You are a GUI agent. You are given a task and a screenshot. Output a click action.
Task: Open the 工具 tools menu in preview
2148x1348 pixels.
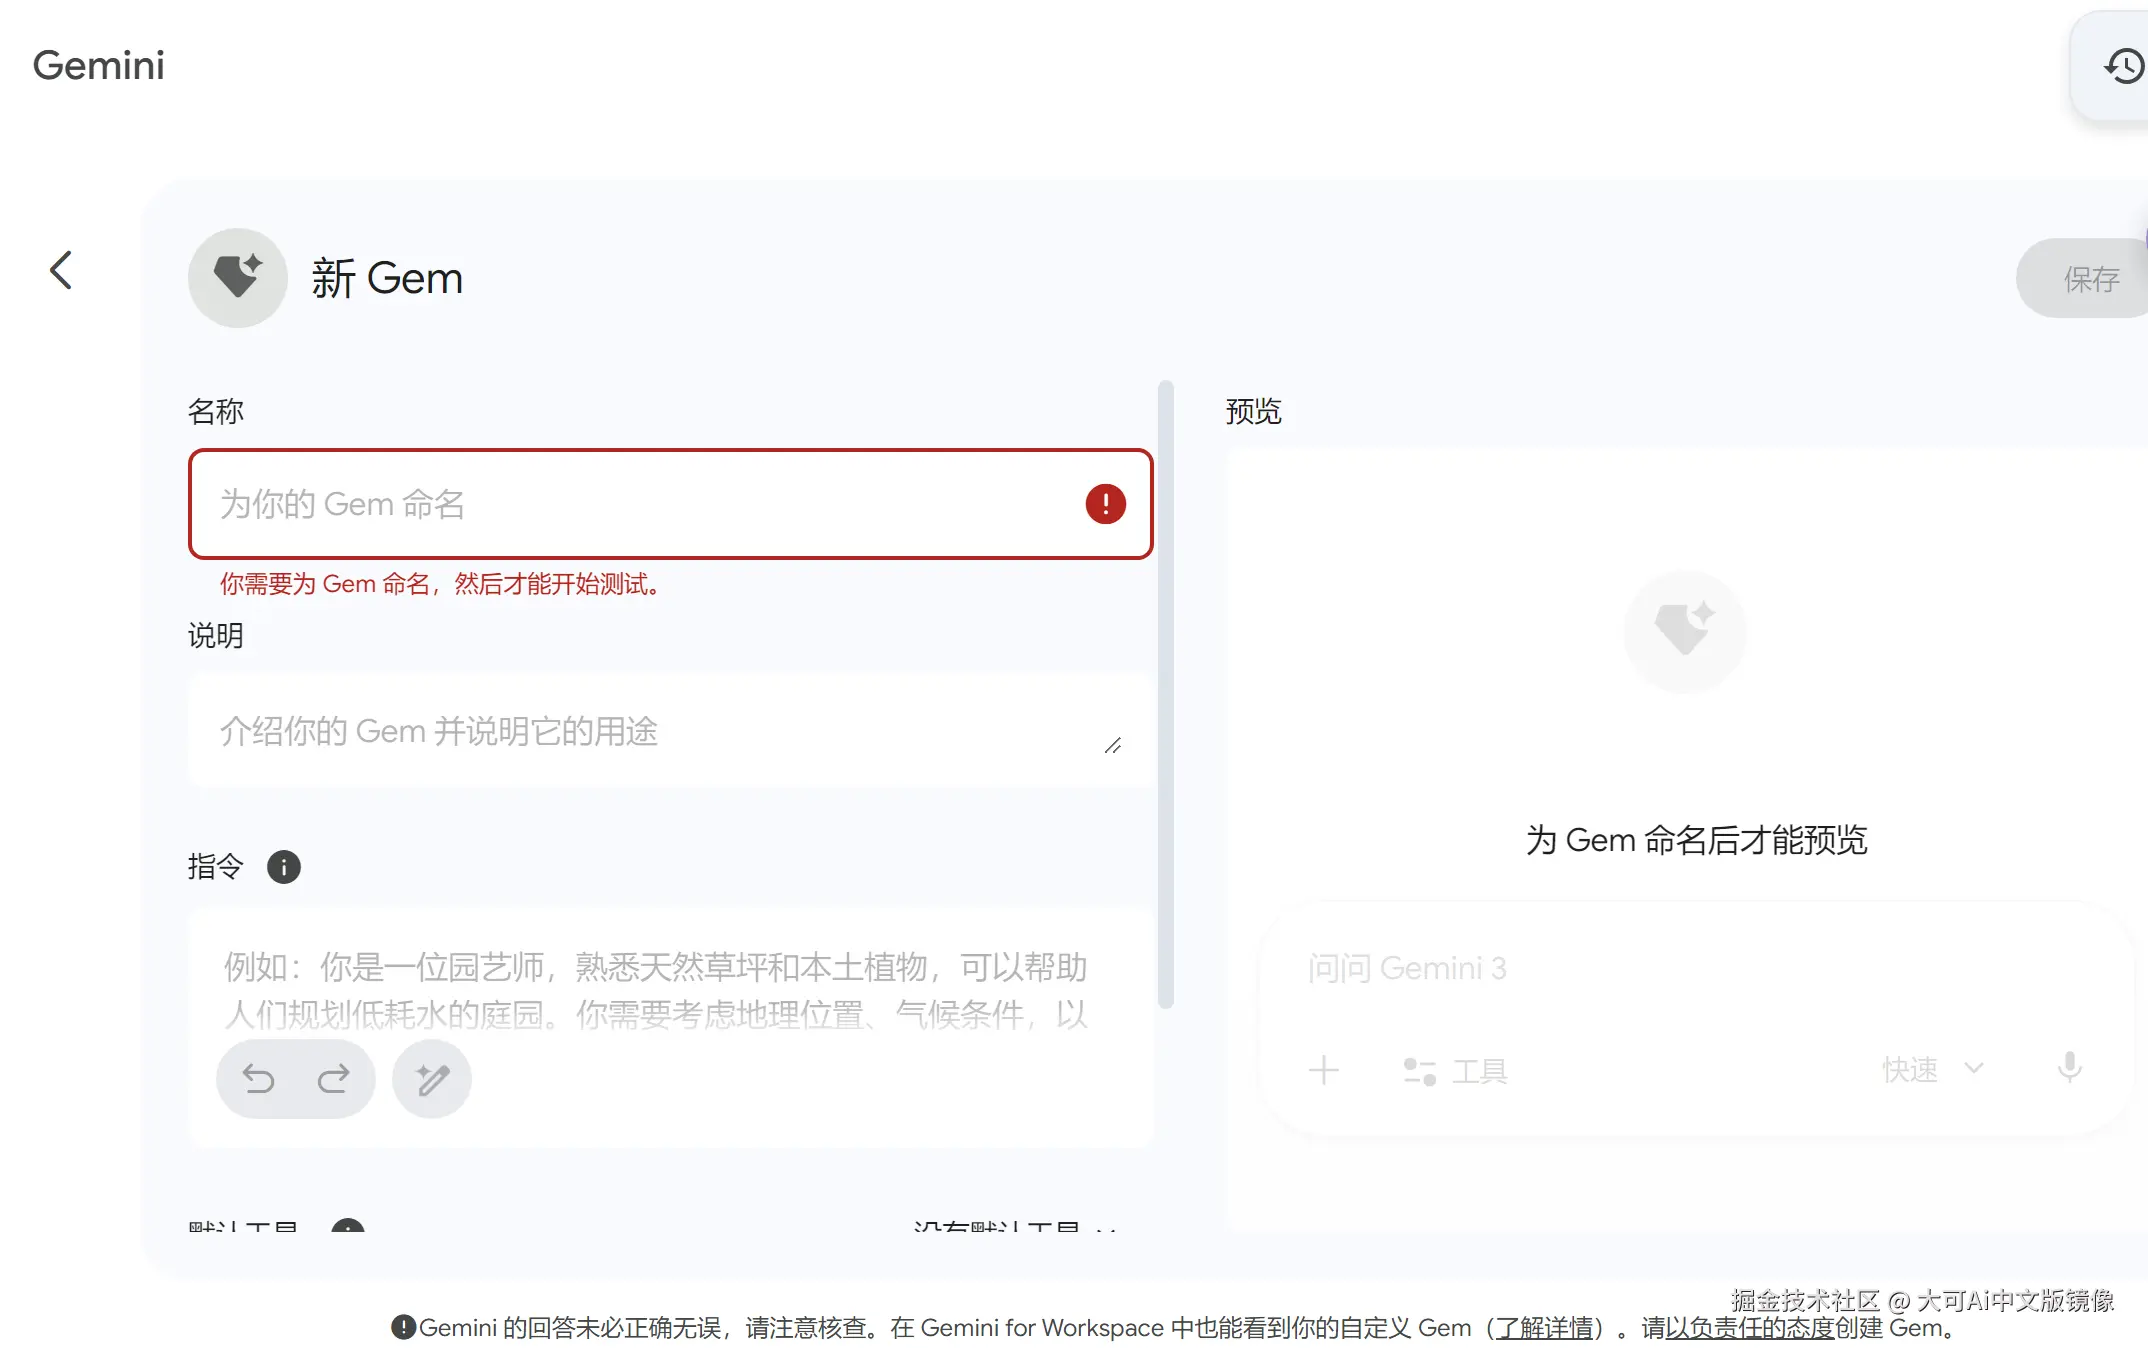[1456, 1071]
